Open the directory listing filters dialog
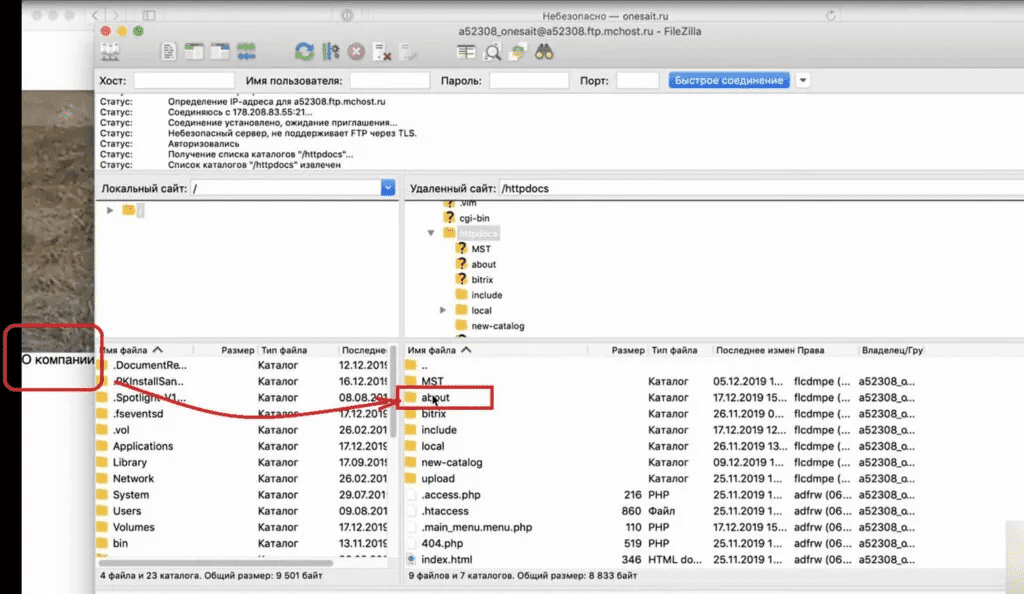 point(466,52)
